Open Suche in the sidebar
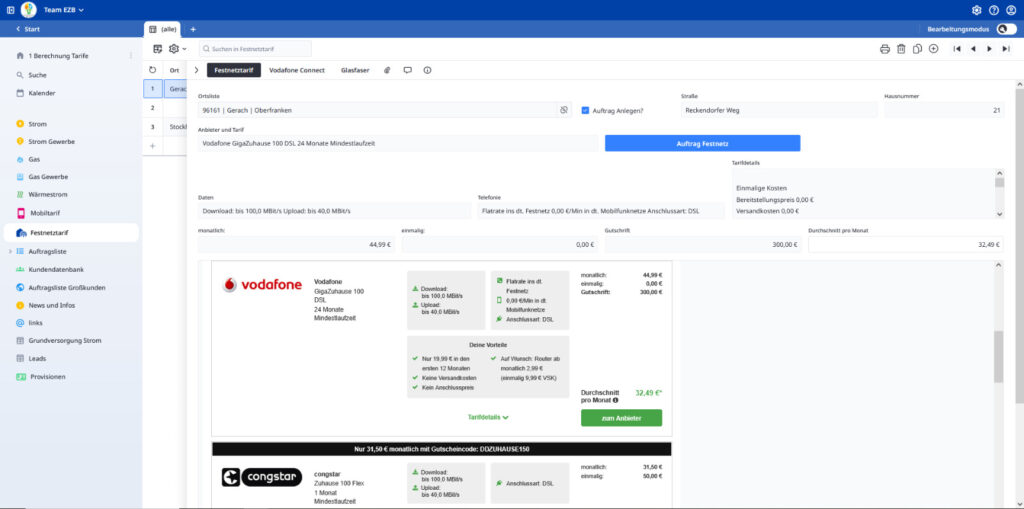This screenshot has width=1024, height=509. pyautogui.click(x=37, y=75)
